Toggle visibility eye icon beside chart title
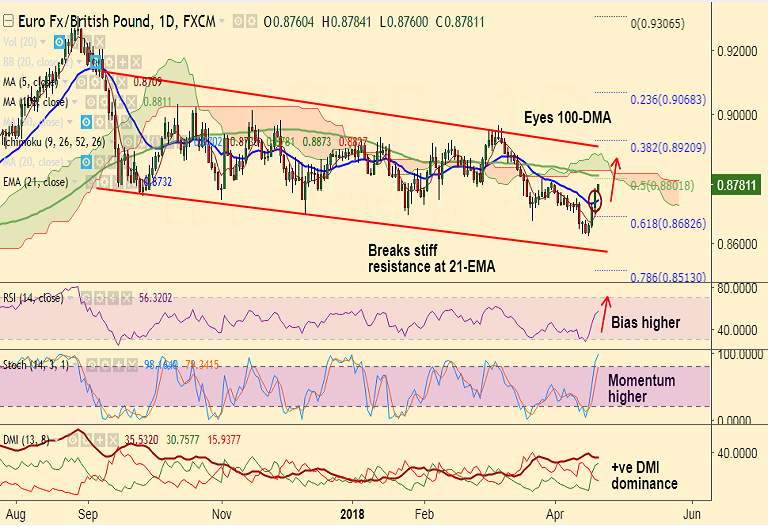This screenshot has height=527, width=768. coord(238,22)
